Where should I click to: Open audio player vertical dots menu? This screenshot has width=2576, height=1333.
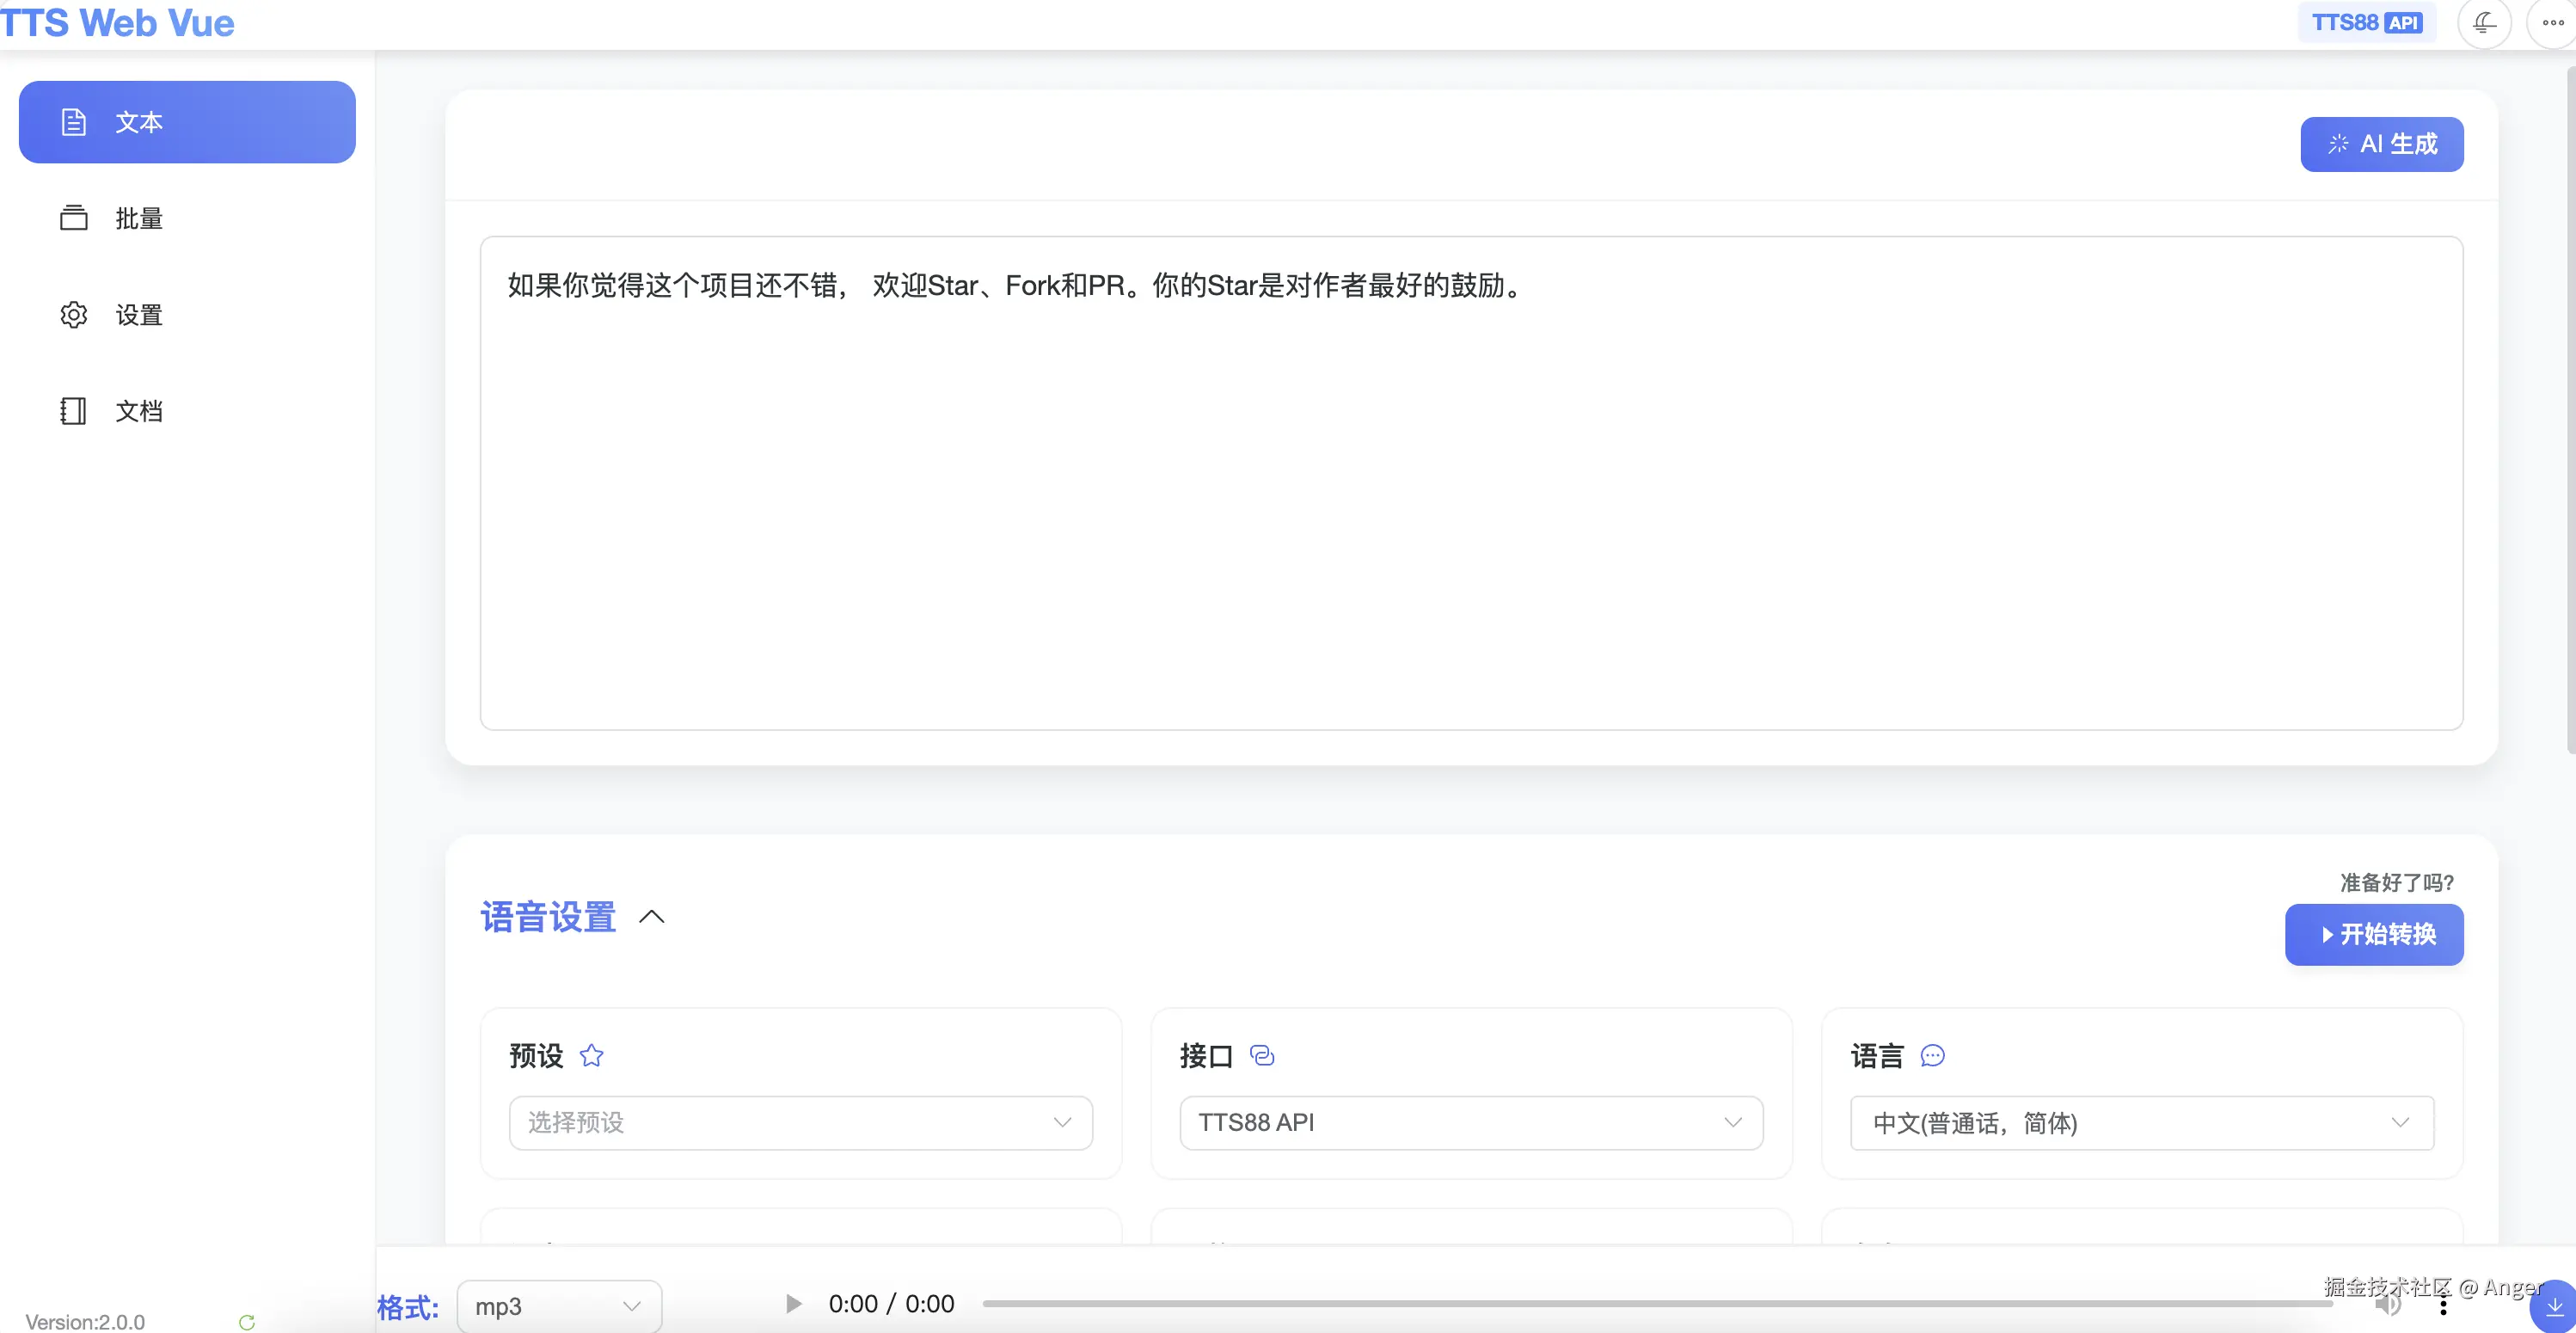[2443, 1306]
